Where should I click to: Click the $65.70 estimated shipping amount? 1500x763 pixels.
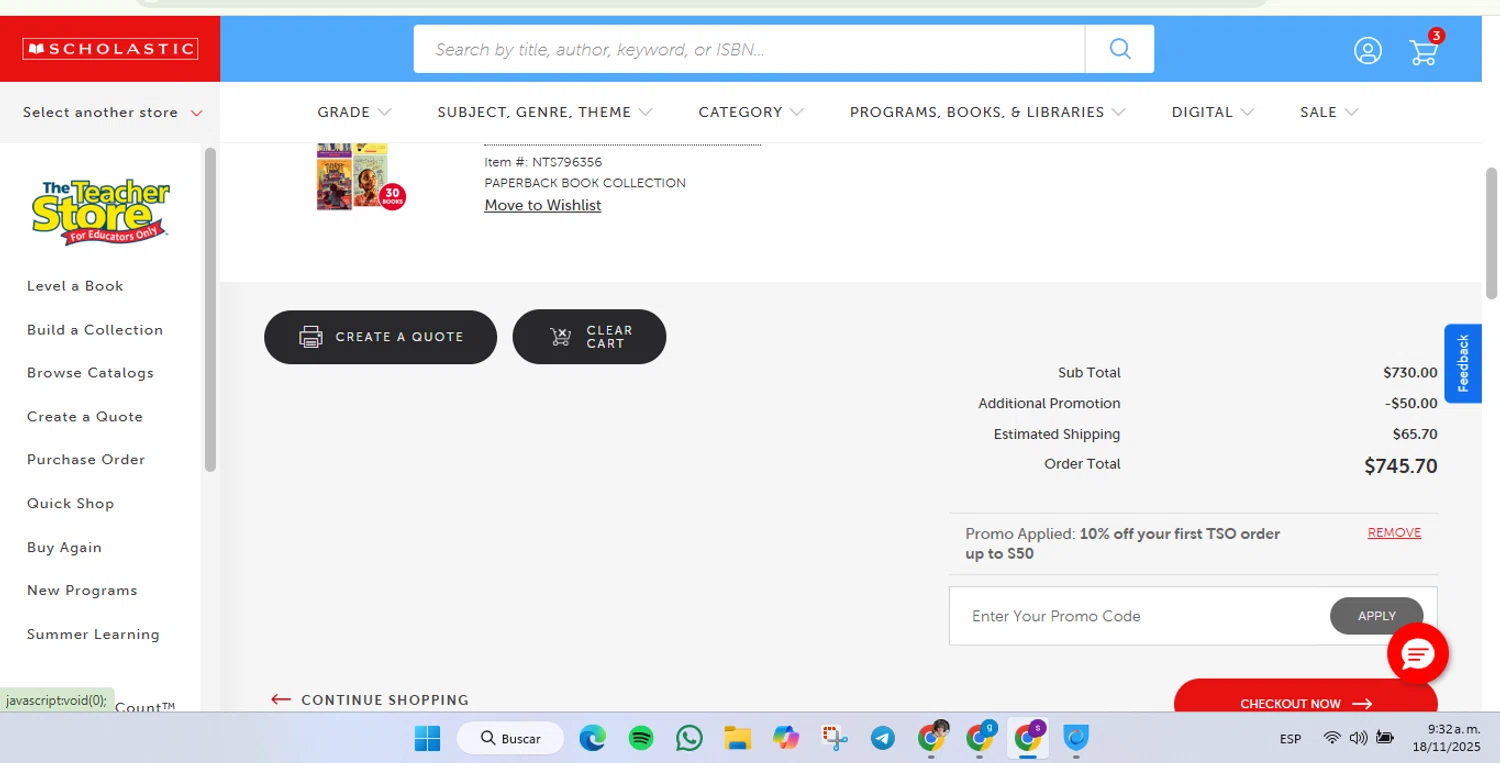coord(1414,435)
